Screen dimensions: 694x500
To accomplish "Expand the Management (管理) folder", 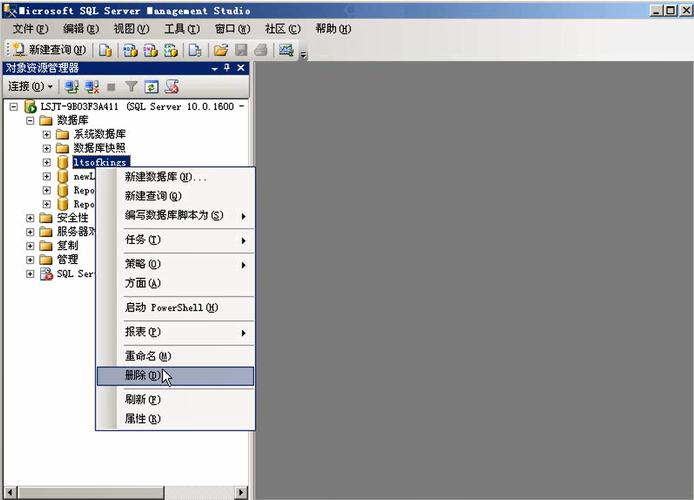I will (x=30, y=260).
